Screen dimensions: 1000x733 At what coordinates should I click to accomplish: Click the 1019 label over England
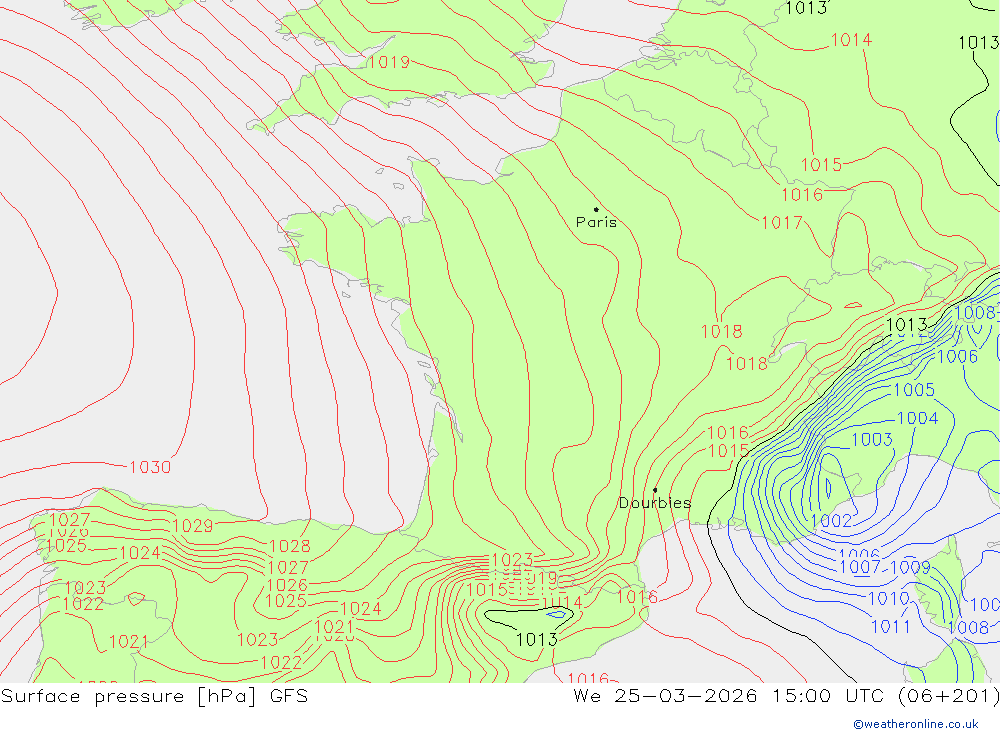pos(389,62)
